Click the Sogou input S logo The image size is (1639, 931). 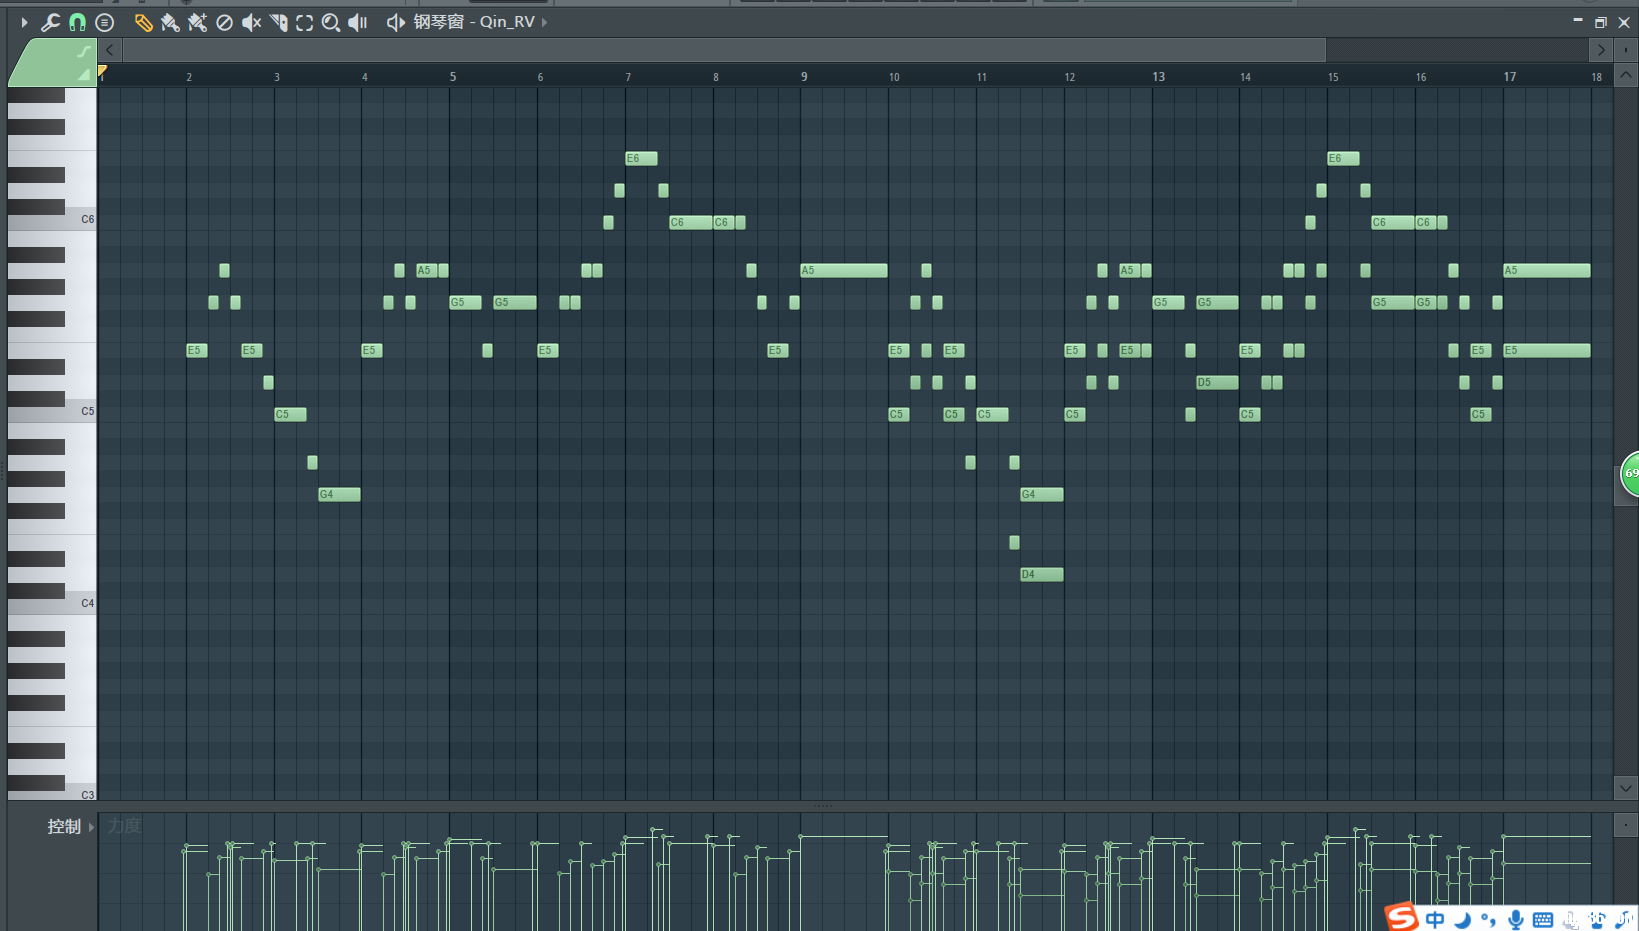point(1402,916)
